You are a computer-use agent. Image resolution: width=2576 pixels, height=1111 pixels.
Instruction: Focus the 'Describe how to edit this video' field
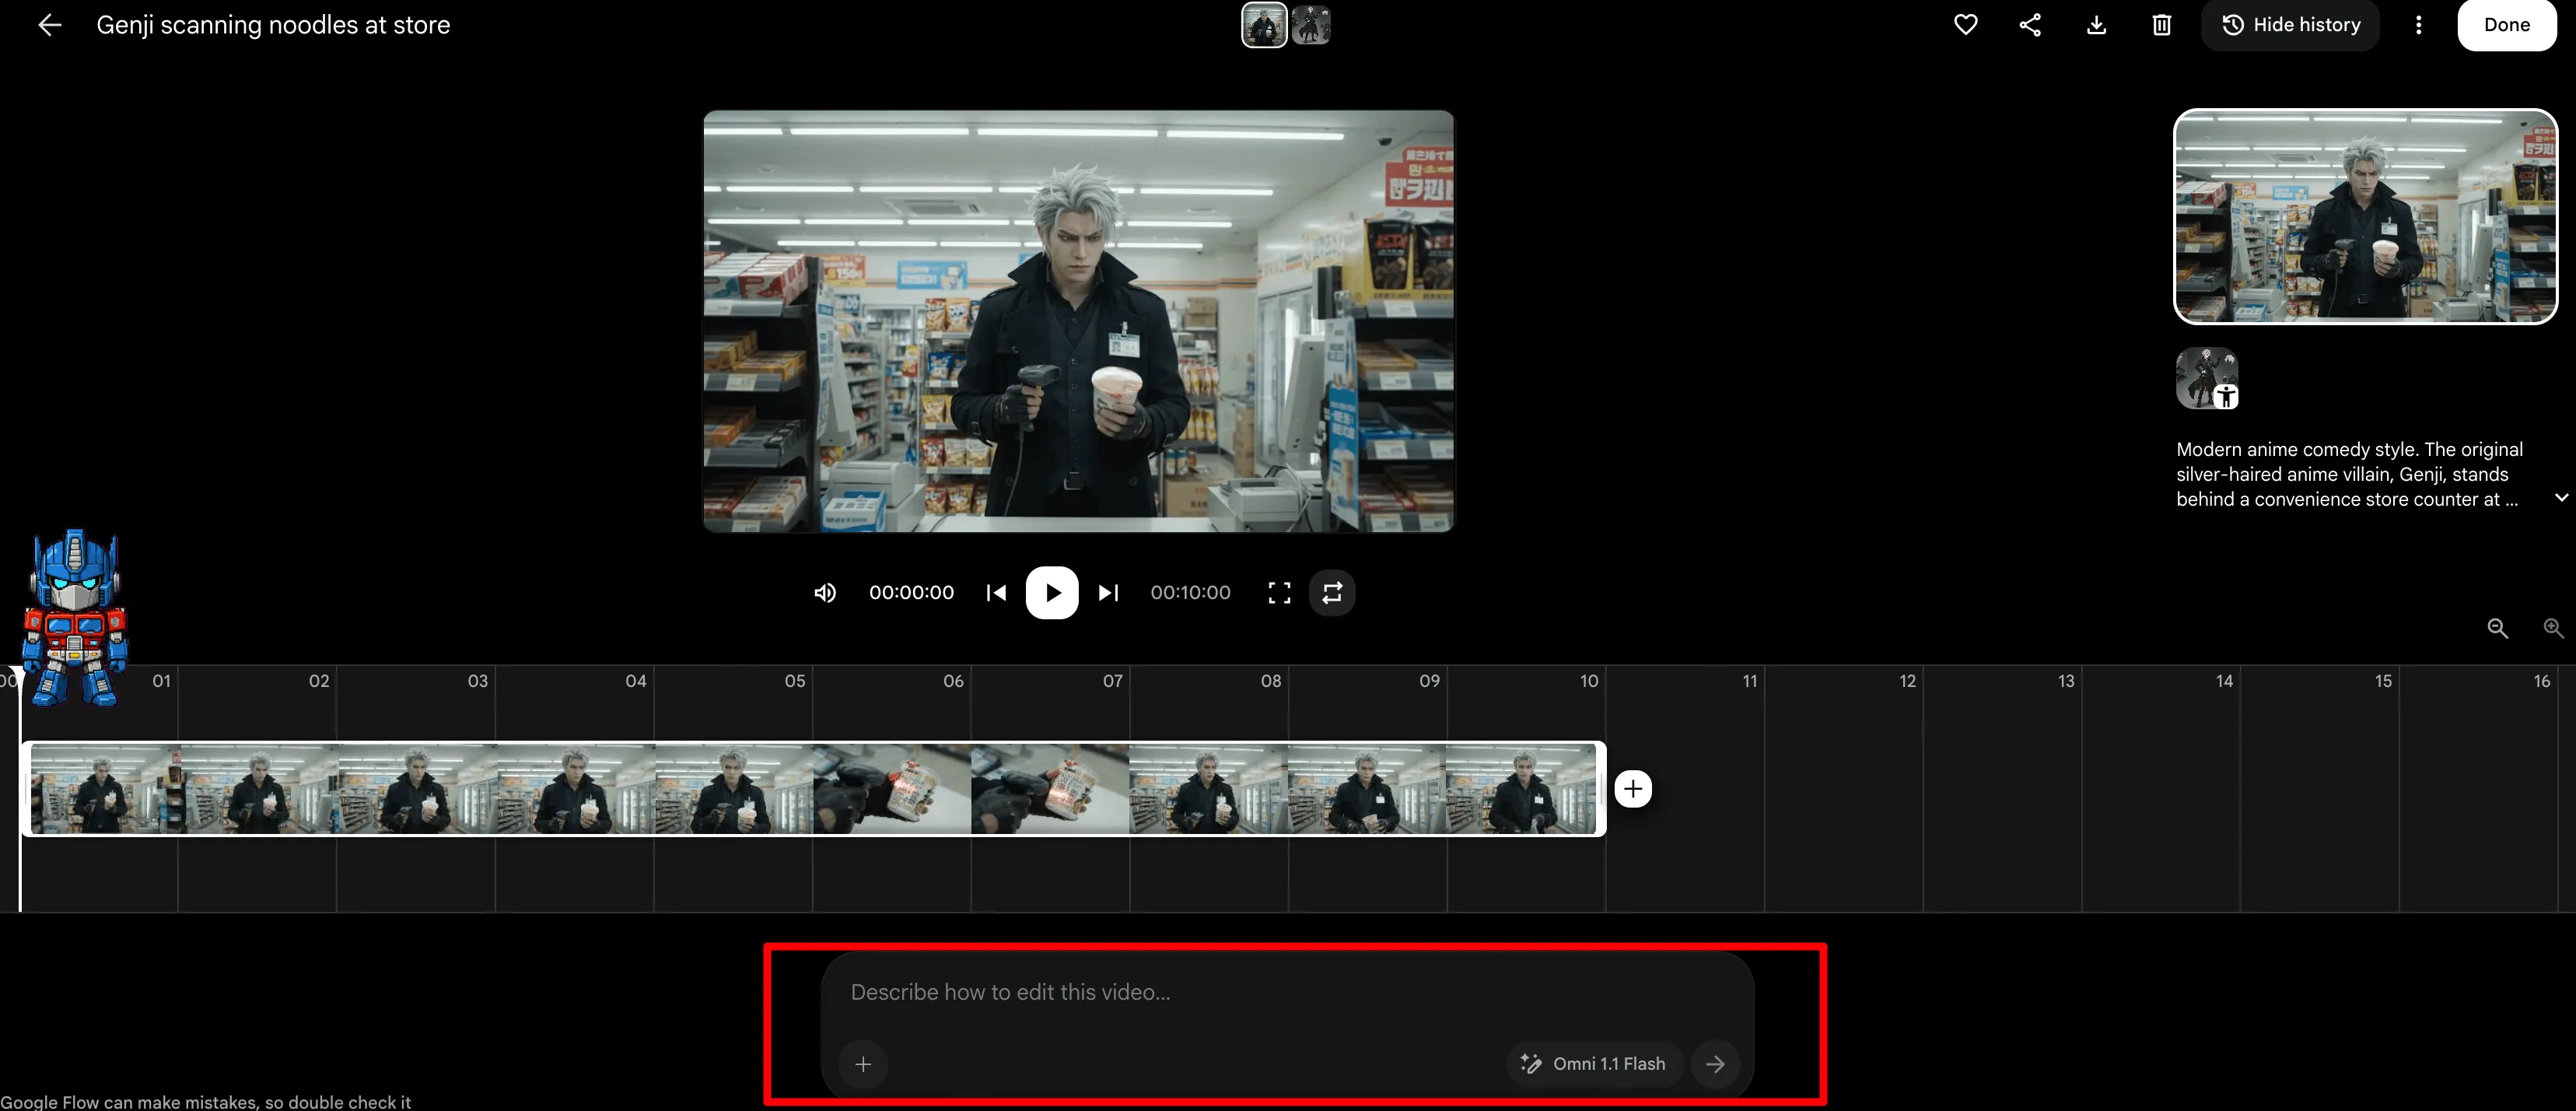pyautogui.click(x=1286, y=992)
